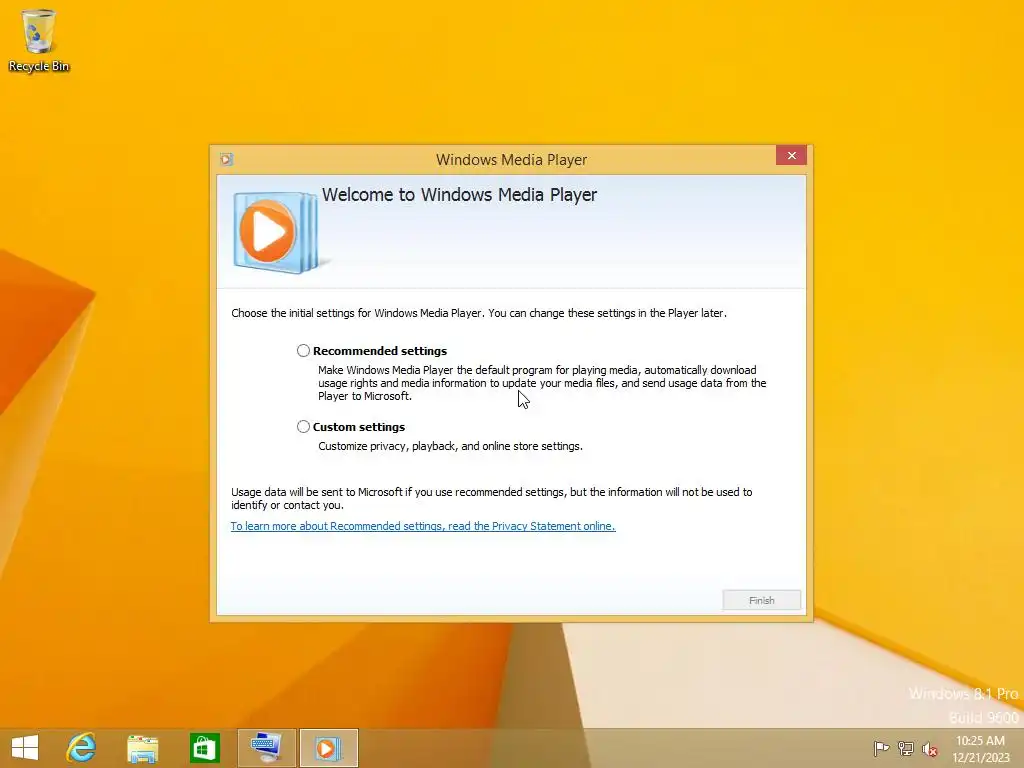This screenshot has width=1024, height=768.
Task: Click the network tray icon
Action: (906, 748)
